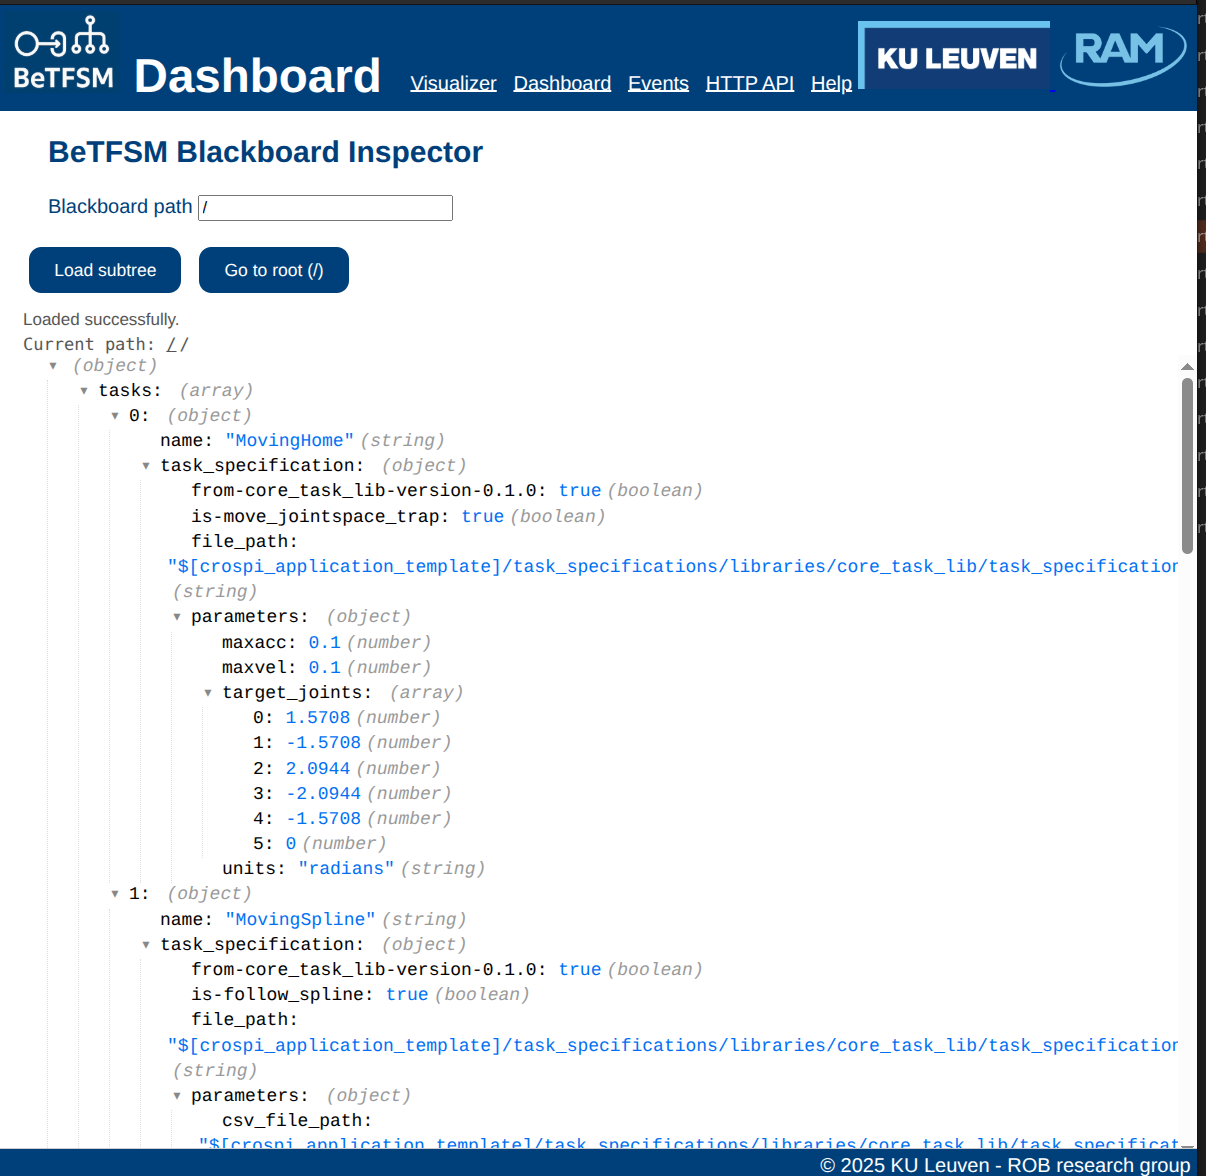Collapse task 0 object node
Screen dimensions: 1206x1176
coord(115,416)
